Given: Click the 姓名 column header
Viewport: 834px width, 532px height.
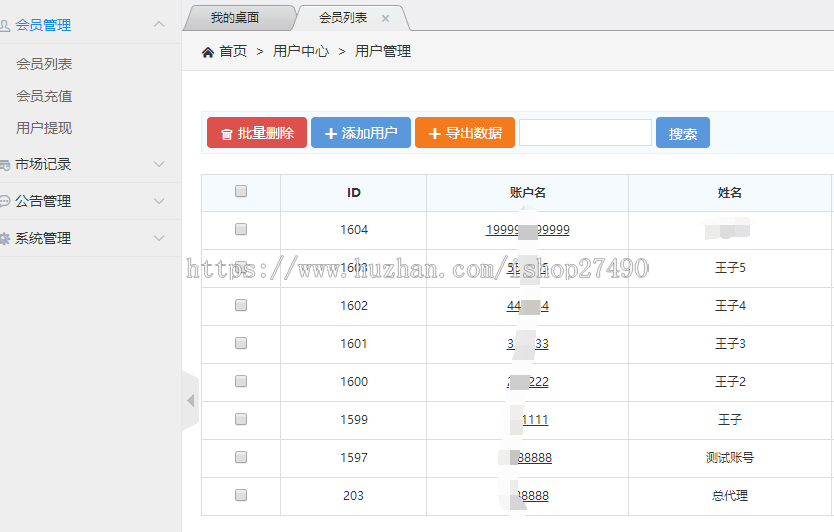Looking at the screenshot, I should coord(730,193).
